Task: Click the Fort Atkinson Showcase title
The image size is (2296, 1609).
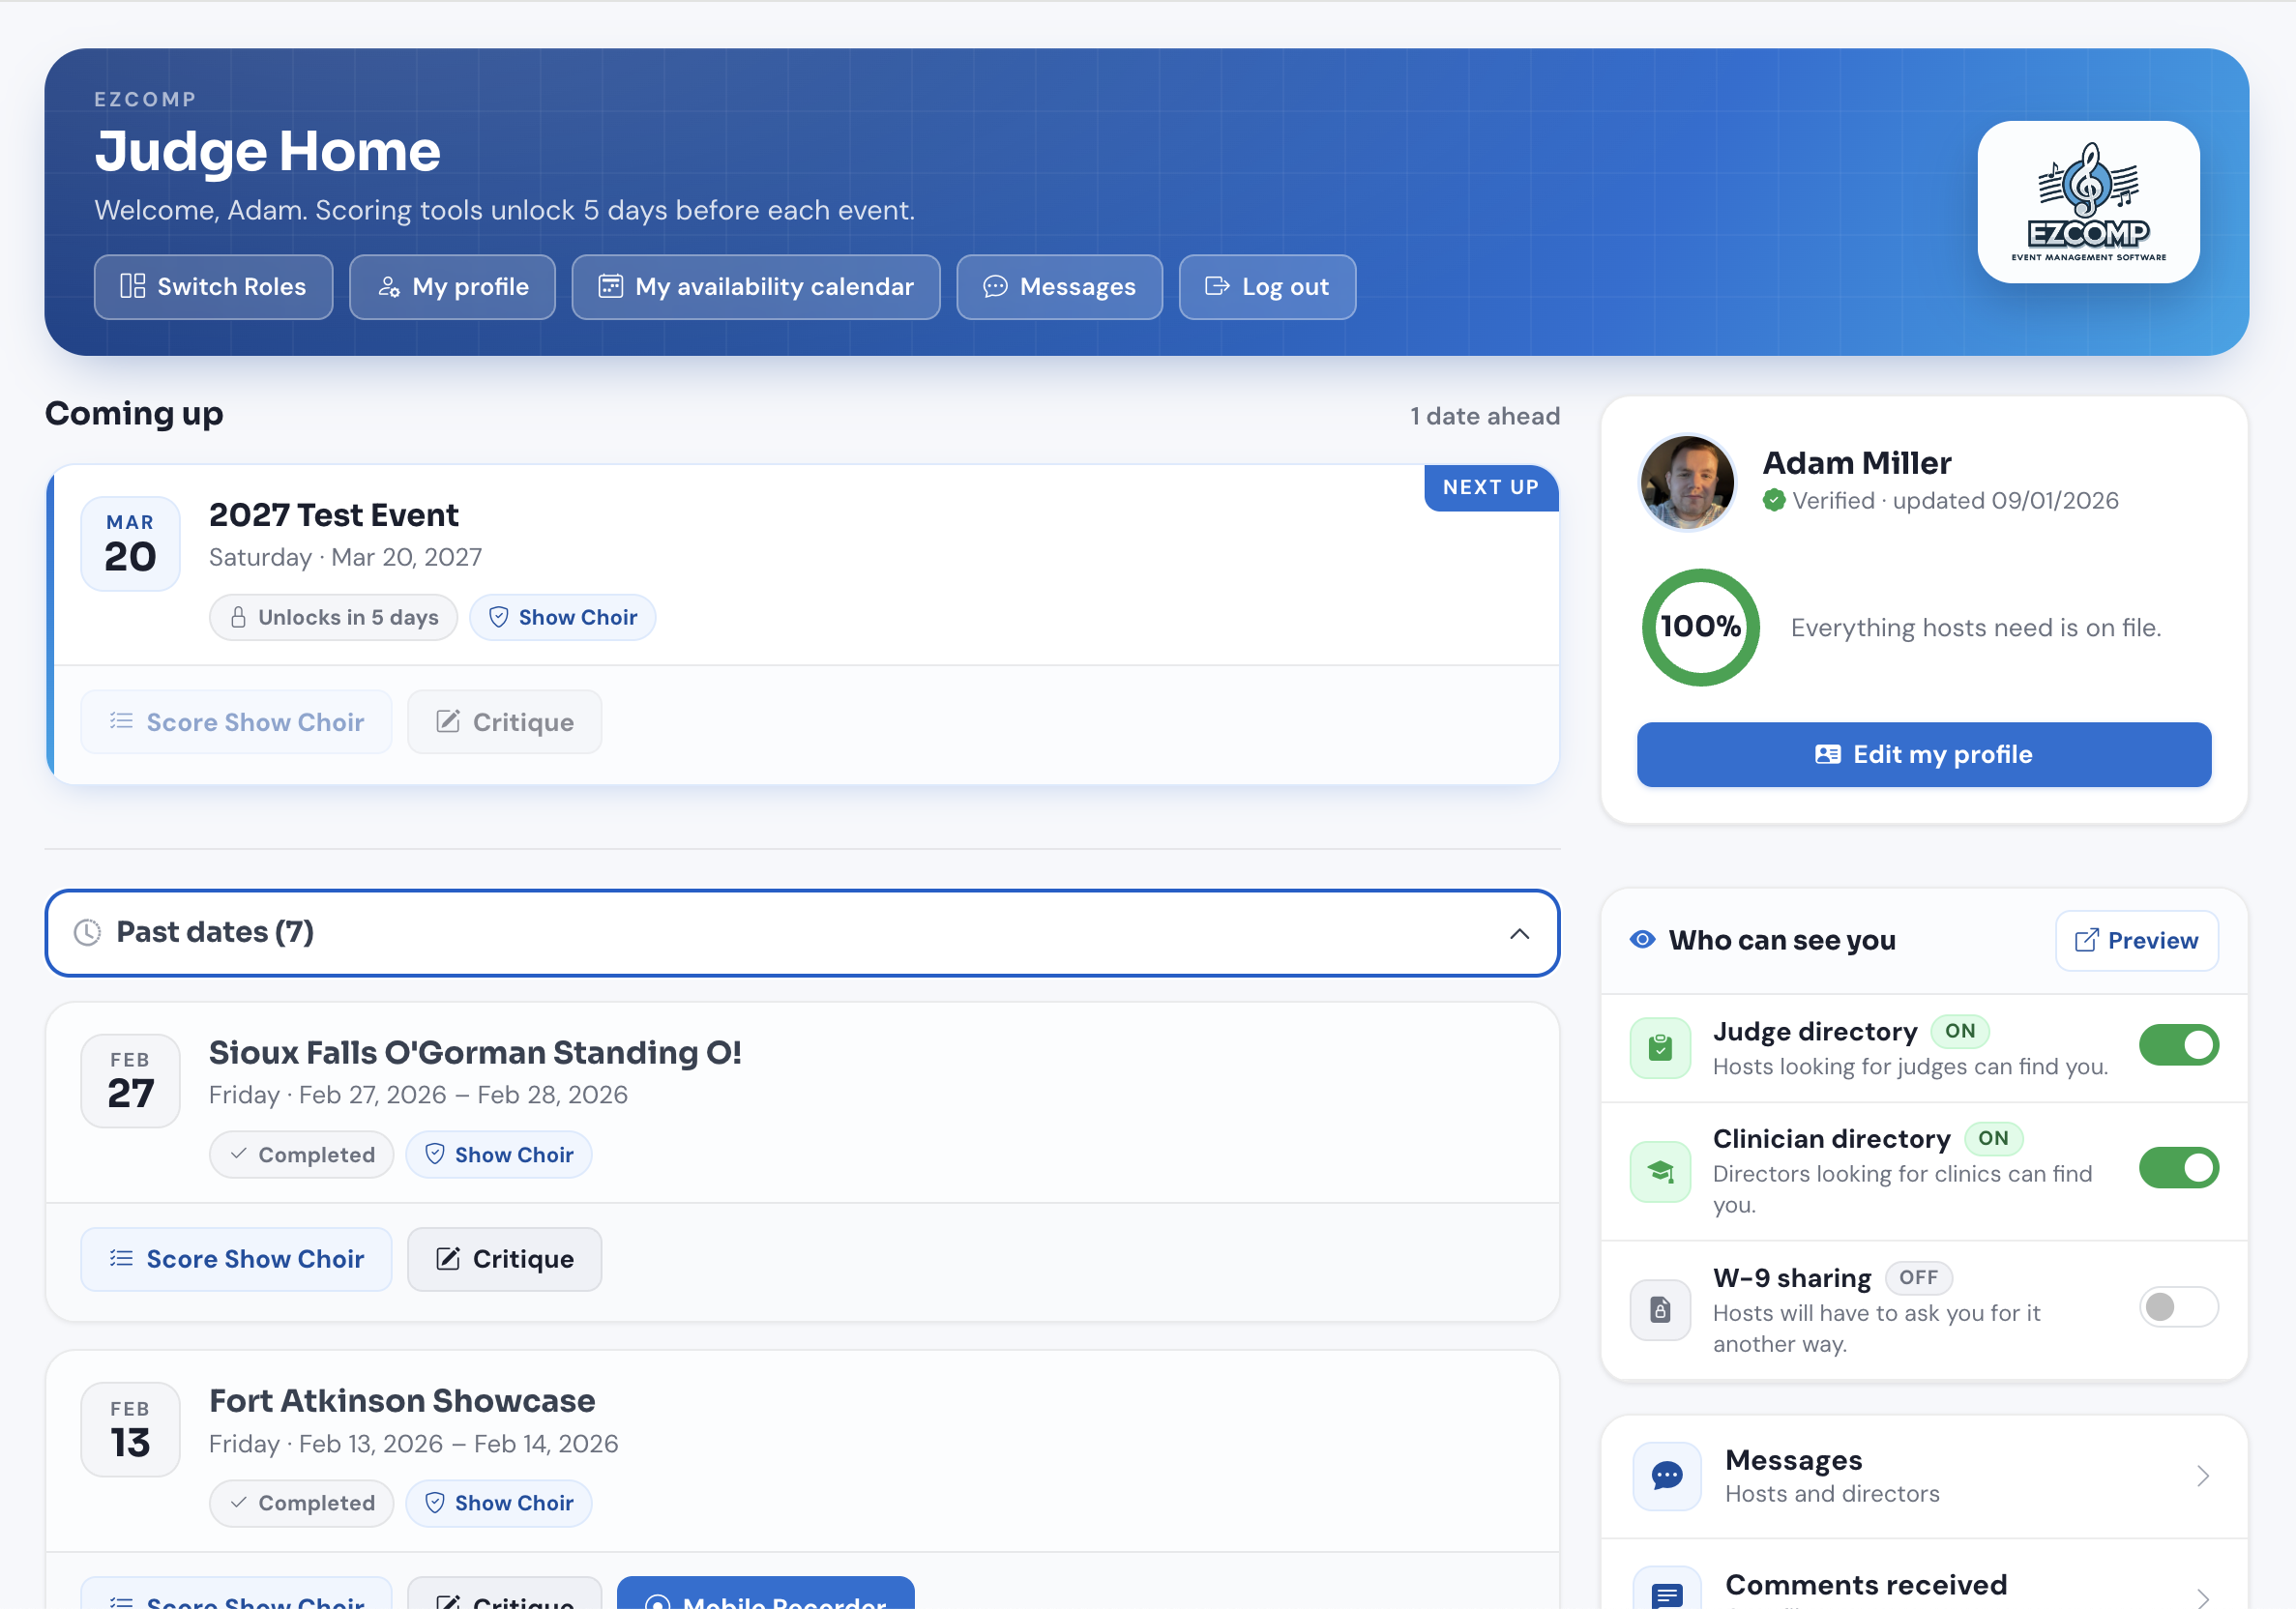Action: pos(402,1401)
